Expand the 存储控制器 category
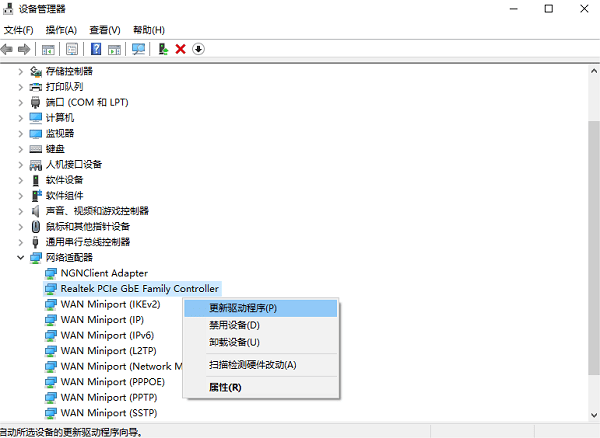 (22, 71)
